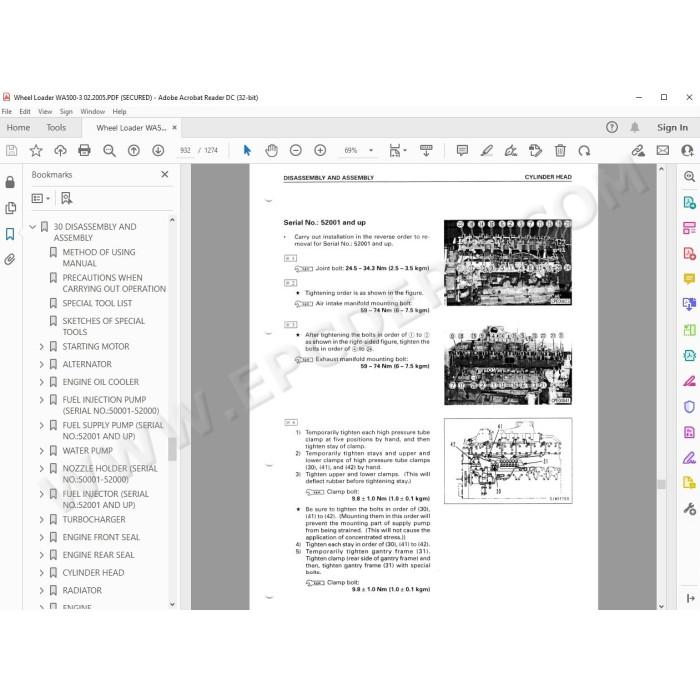The height and width of the screenshot is (700, 700).
Task: Switch to the Tools tab
Action: pos(56,128)
